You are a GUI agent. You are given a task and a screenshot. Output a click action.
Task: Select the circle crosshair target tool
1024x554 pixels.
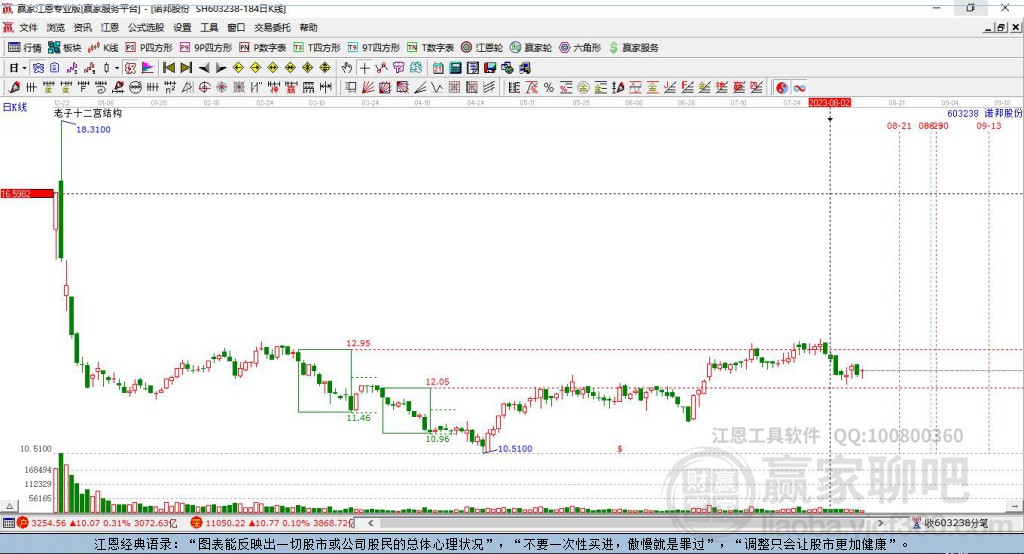(x=204, y=88)
